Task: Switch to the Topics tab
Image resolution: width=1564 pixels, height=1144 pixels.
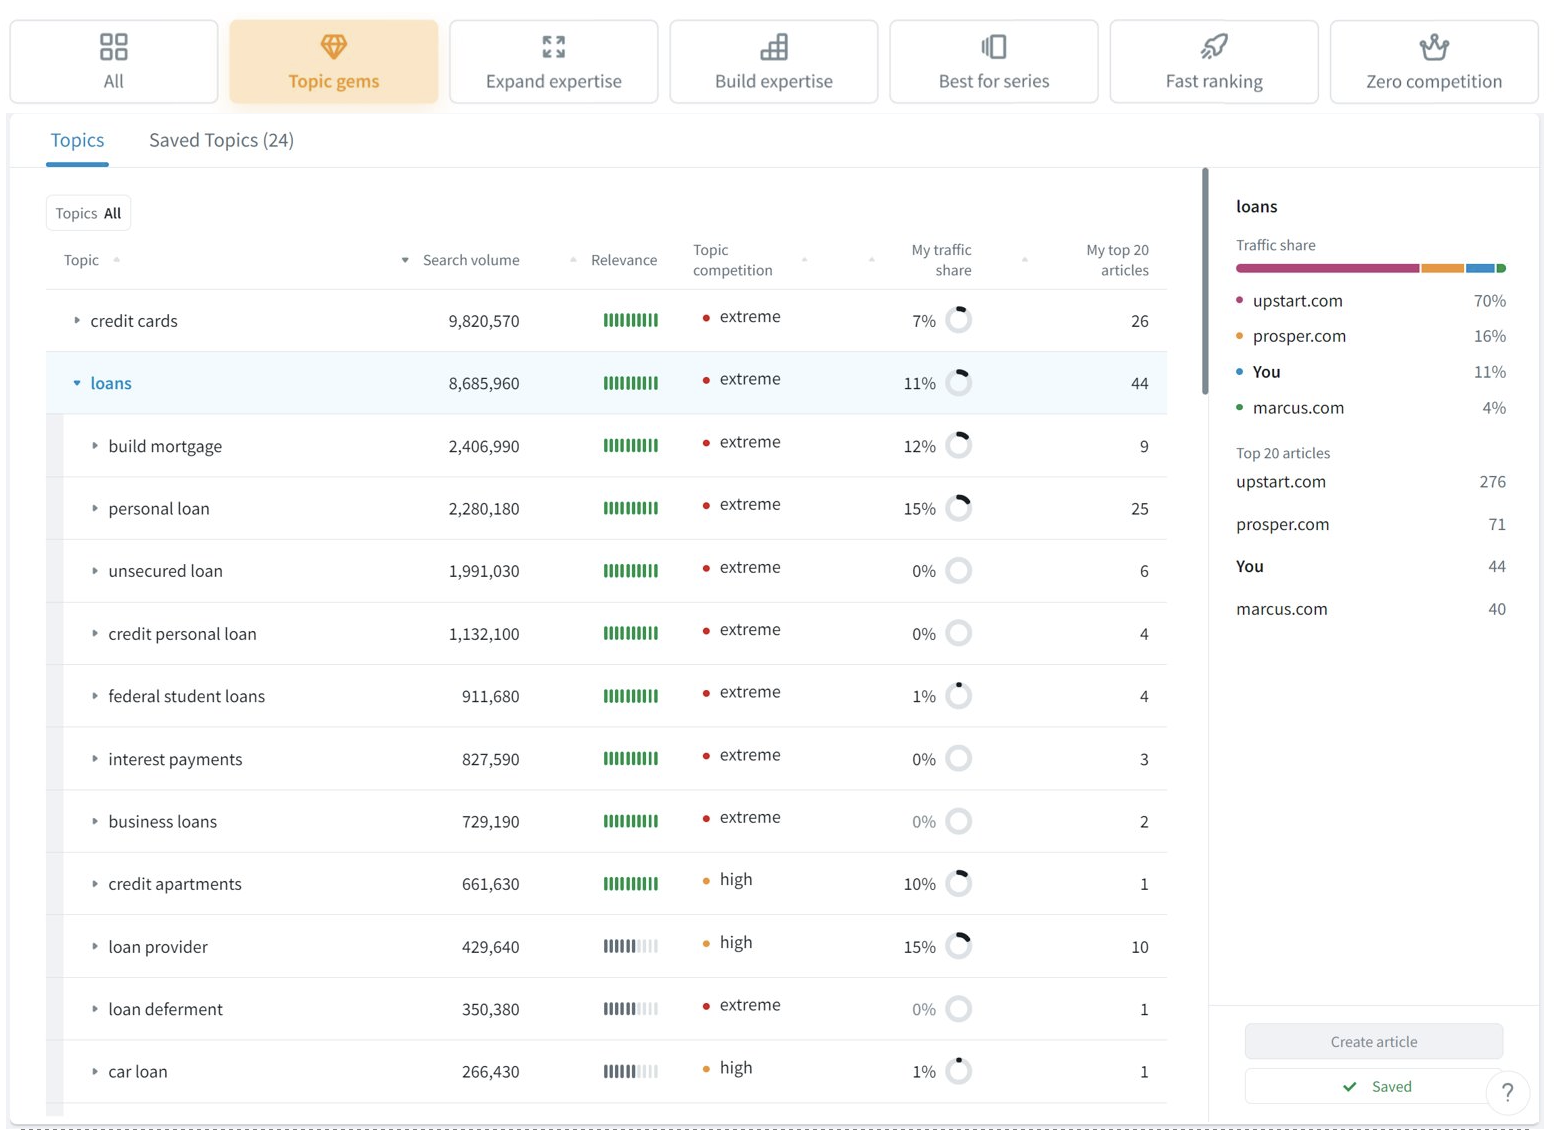Action: [77, 140]
